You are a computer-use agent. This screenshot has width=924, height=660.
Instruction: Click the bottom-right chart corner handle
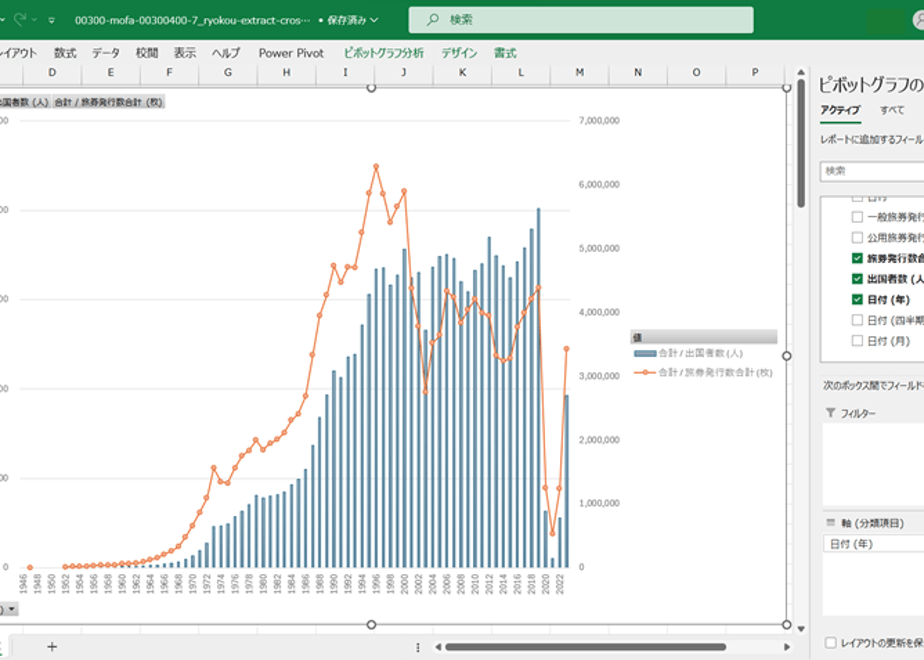787,625
